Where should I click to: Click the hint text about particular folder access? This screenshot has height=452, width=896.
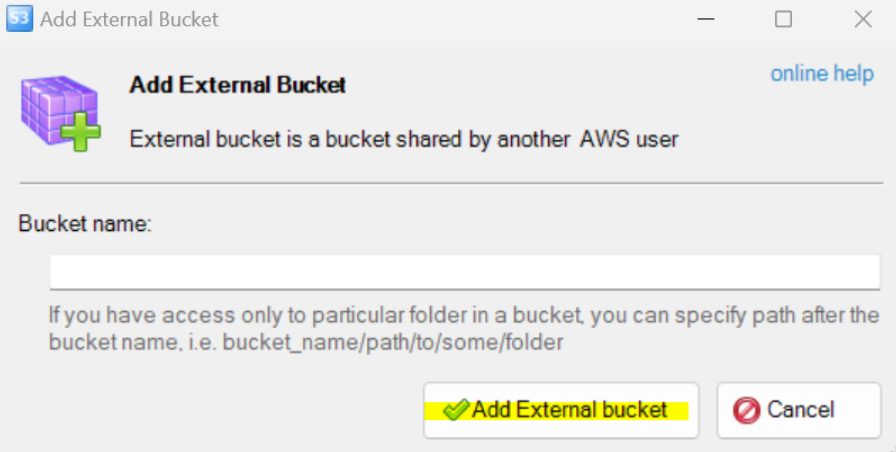click(x=464, y=329)
